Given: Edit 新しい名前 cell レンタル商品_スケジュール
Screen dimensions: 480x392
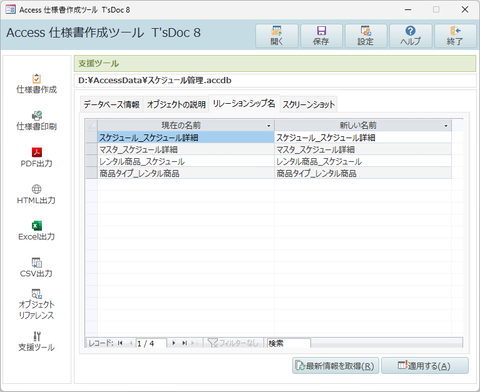Looking at the screenshot, I should (x=363, y=161).
